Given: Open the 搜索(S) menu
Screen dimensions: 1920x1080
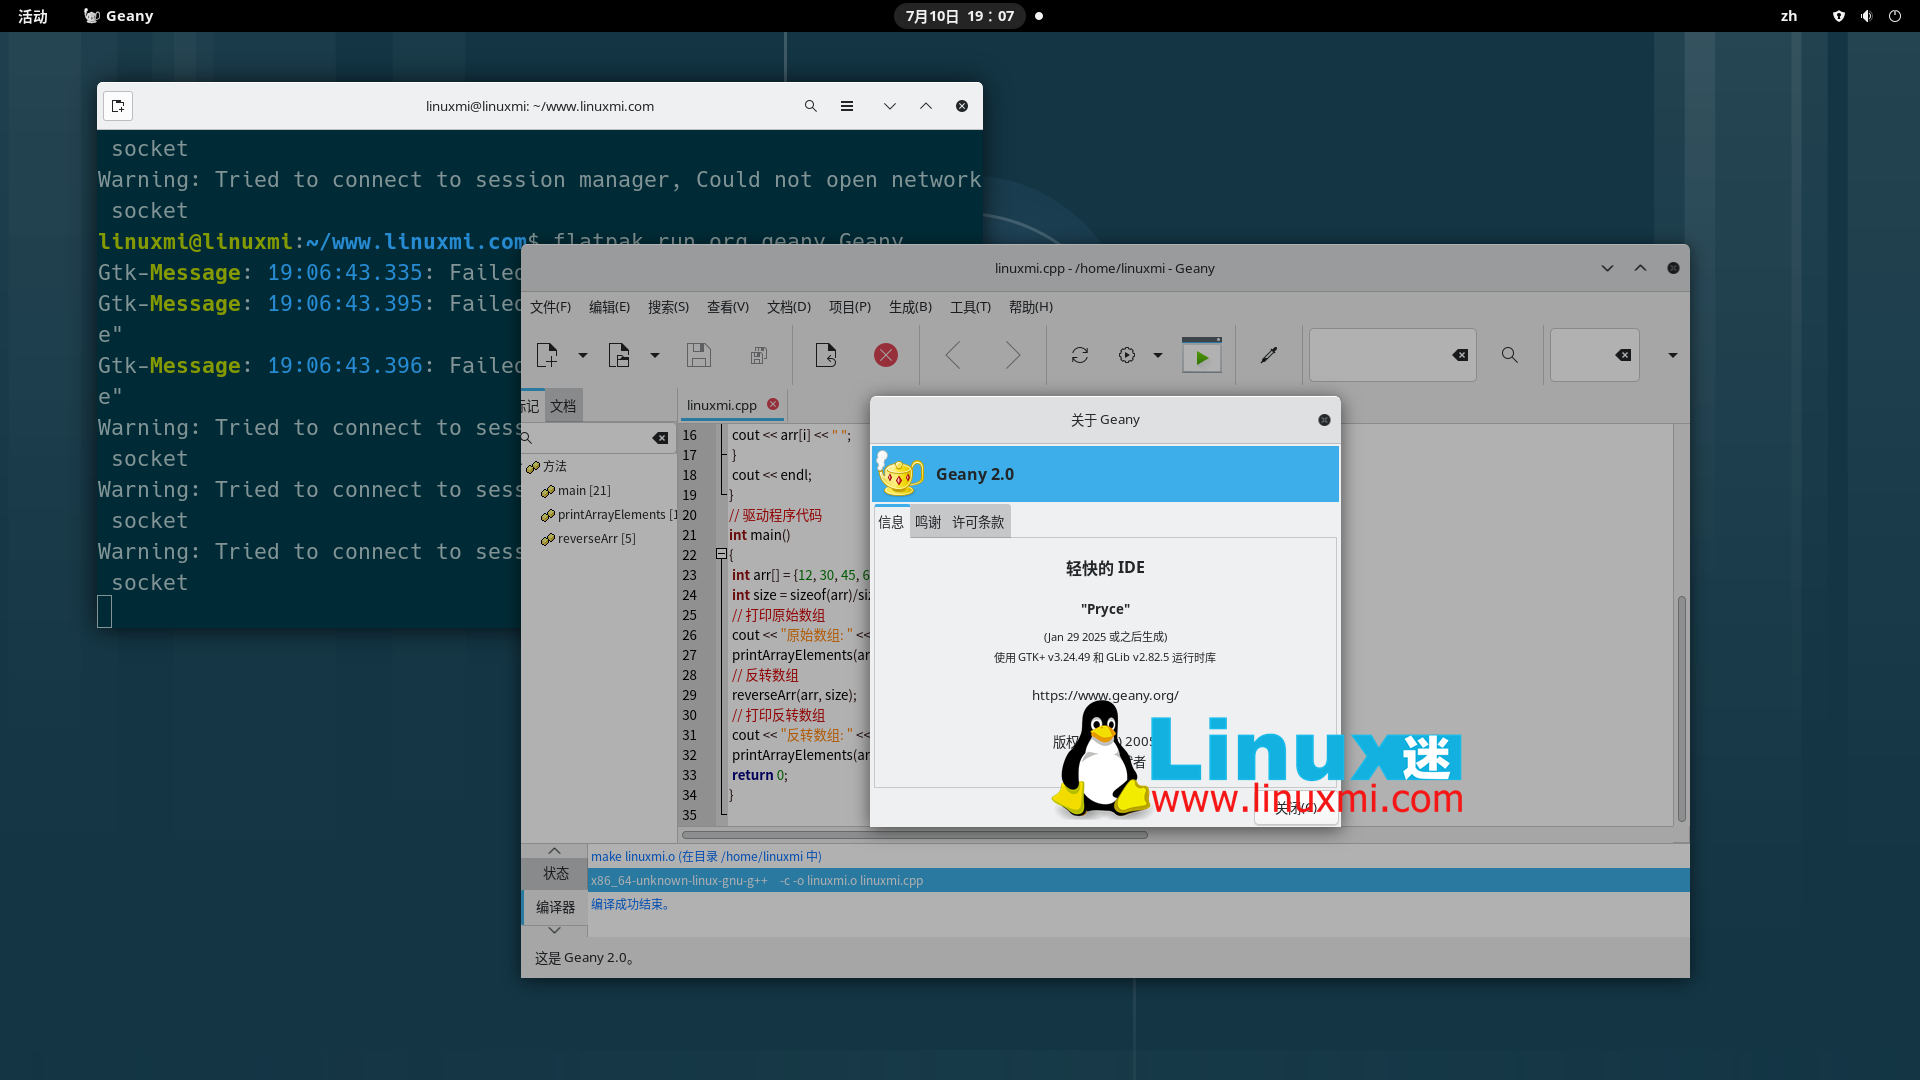Looking at the screenshot, I should pos(668,307).
